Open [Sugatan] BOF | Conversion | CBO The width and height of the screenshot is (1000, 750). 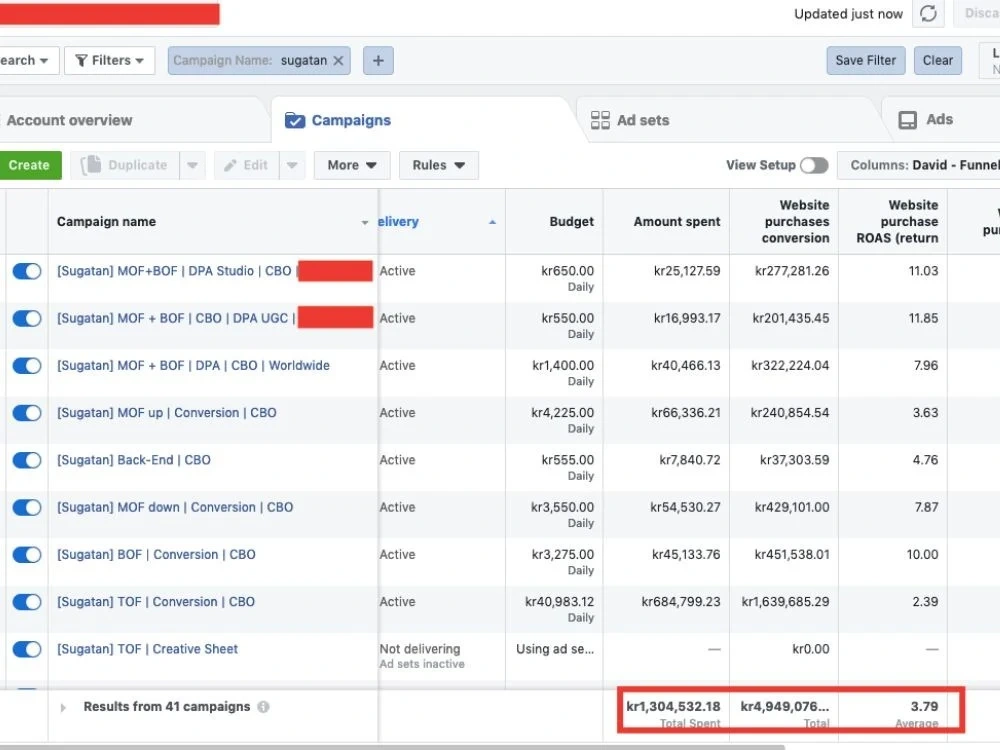(156, 554)
